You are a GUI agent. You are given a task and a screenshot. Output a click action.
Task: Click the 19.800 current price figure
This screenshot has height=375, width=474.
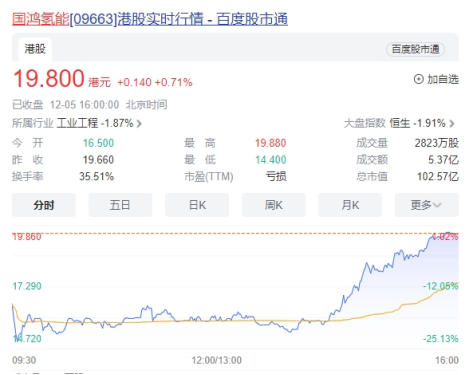tap(49, 79)
